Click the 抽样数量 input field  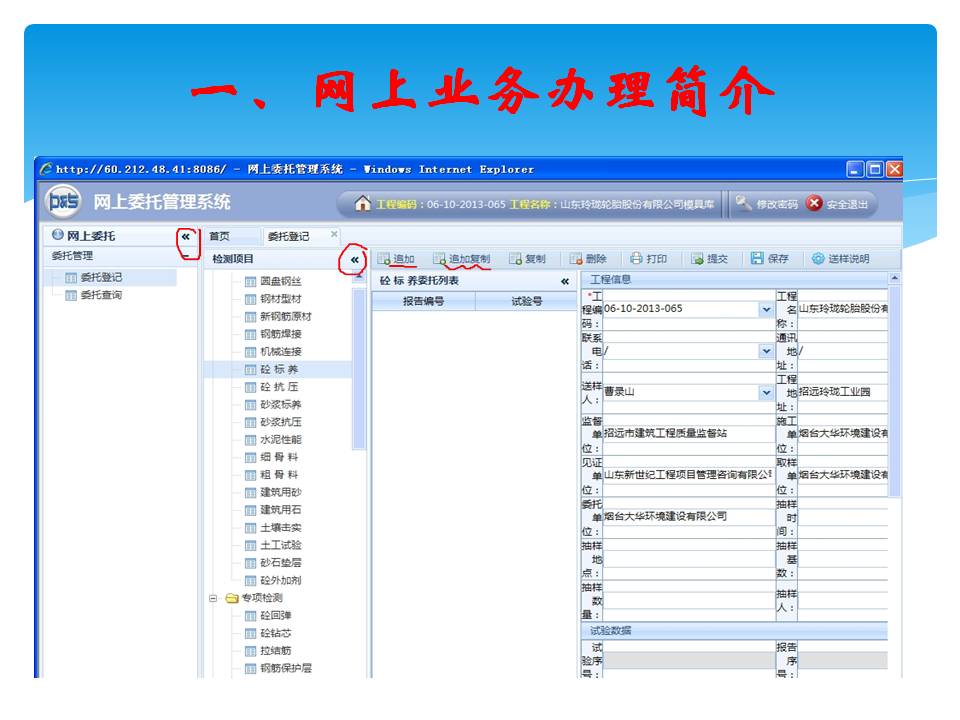(688, 601)
